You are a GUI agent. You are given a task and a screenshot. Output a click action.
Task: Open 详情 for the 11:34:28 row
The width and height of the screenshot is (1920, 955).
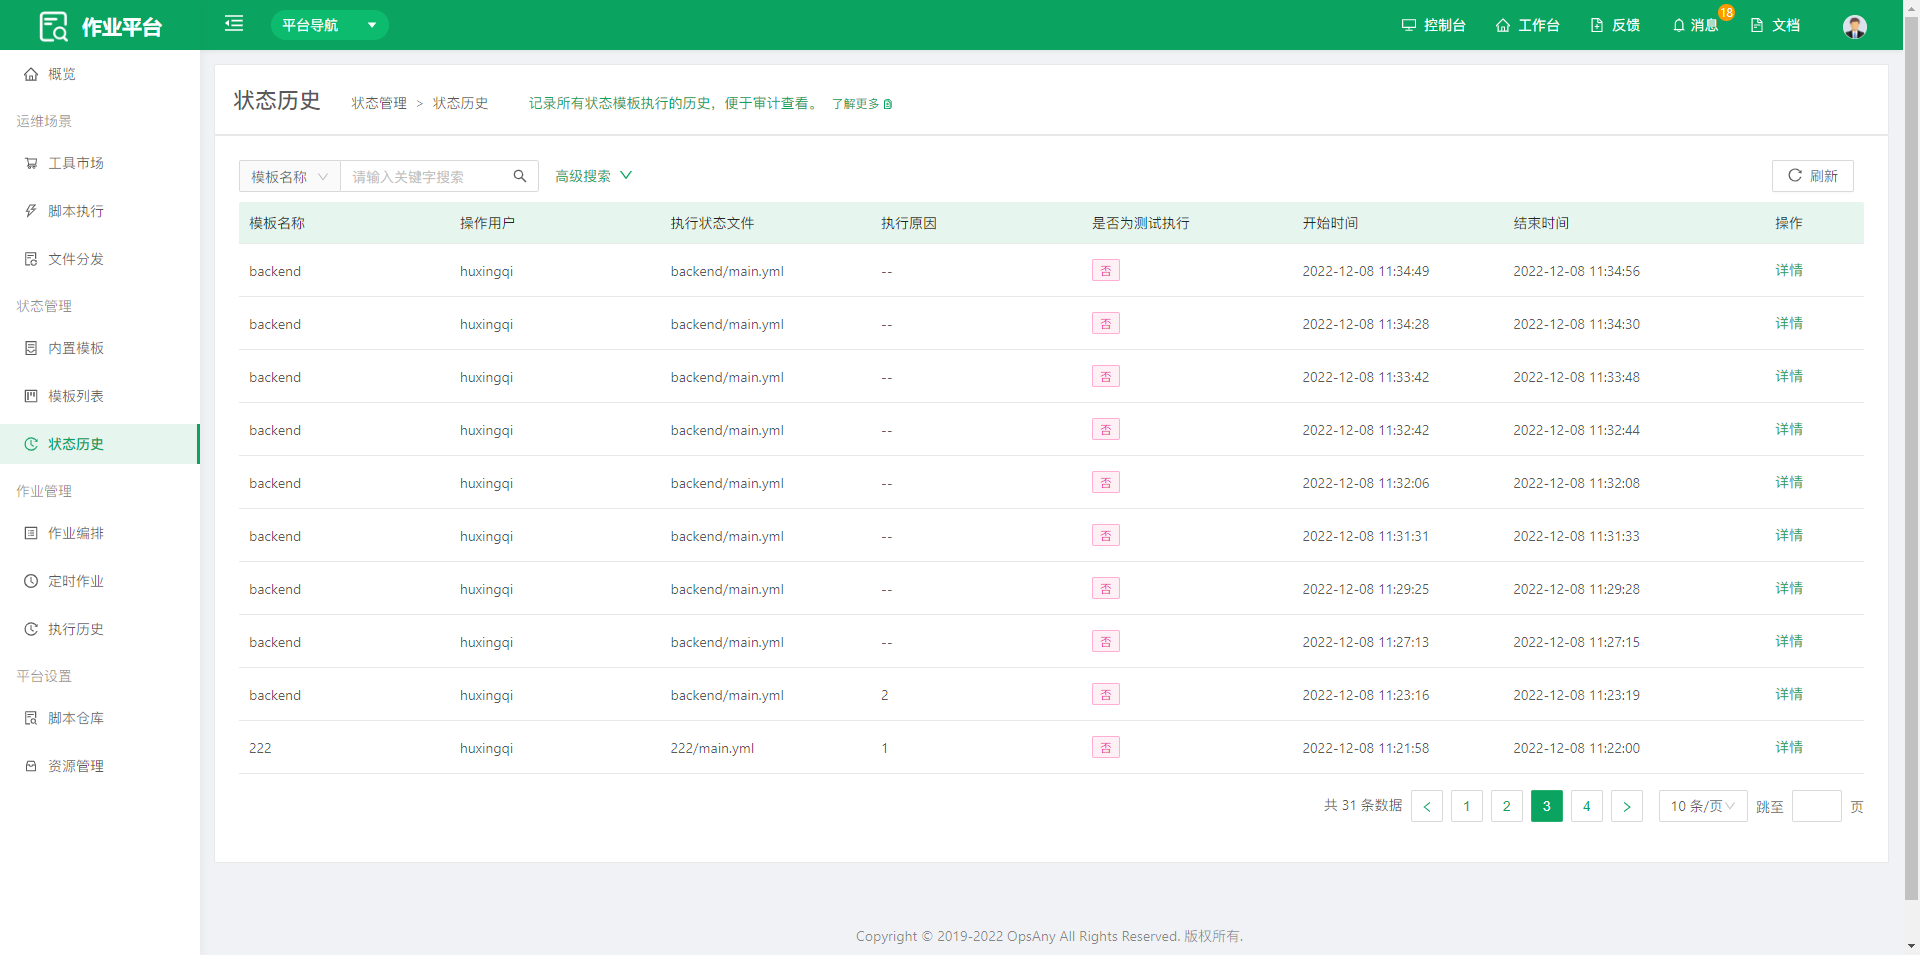click(1789, 323)
